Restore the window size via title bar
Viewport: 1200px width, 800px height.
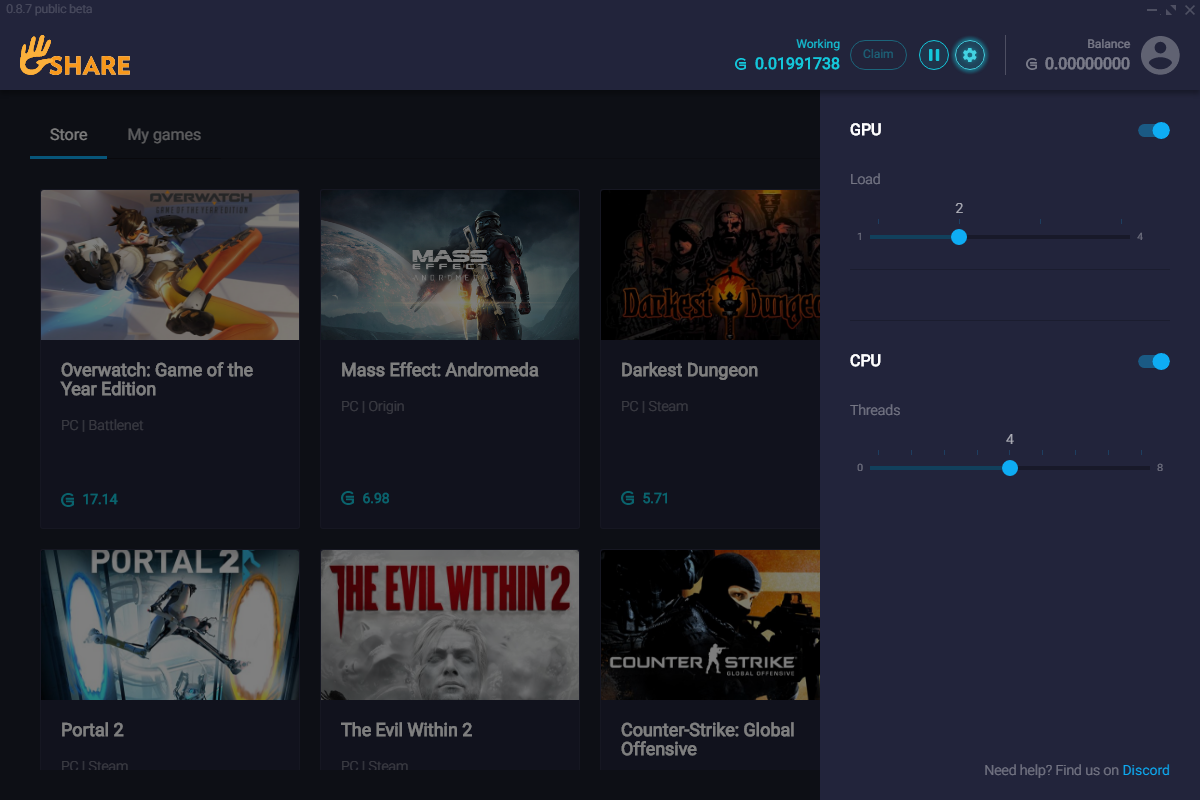(x=1171, y=9)
